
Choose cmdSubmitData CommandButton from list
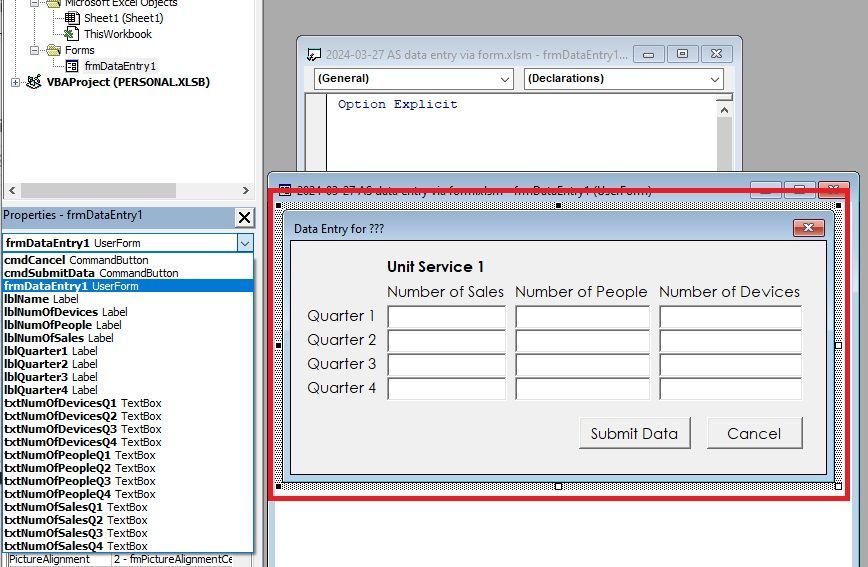(128, 273)
